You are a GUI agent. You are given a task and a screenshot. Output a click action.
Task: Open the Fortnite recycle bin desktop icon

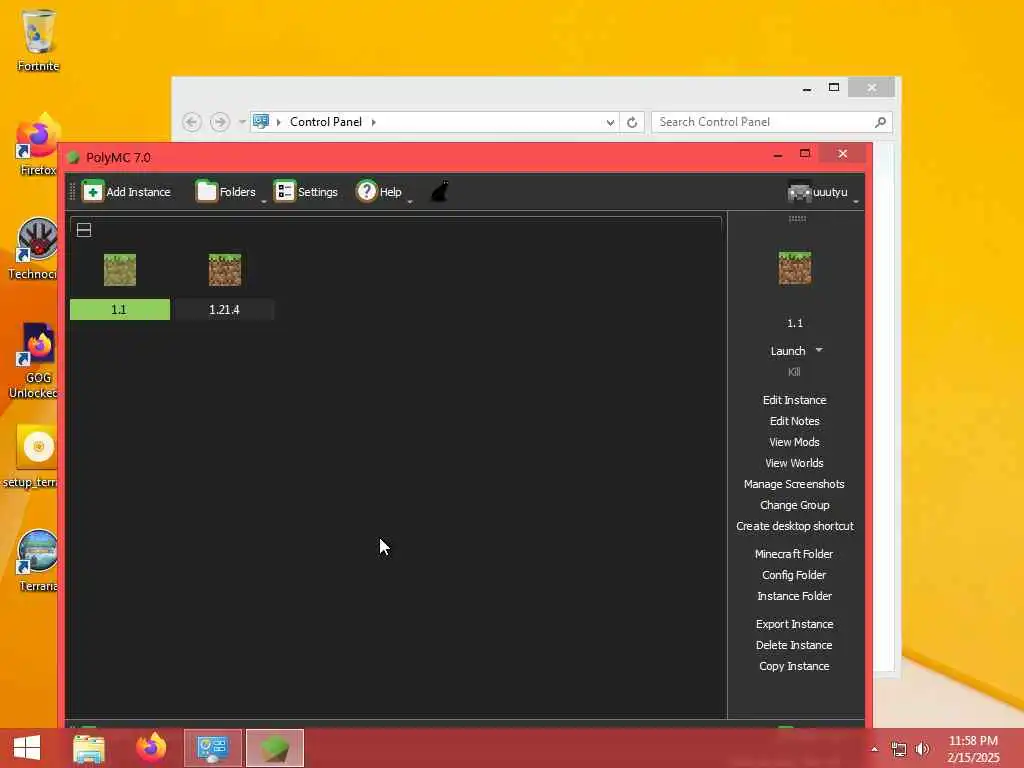38,39
